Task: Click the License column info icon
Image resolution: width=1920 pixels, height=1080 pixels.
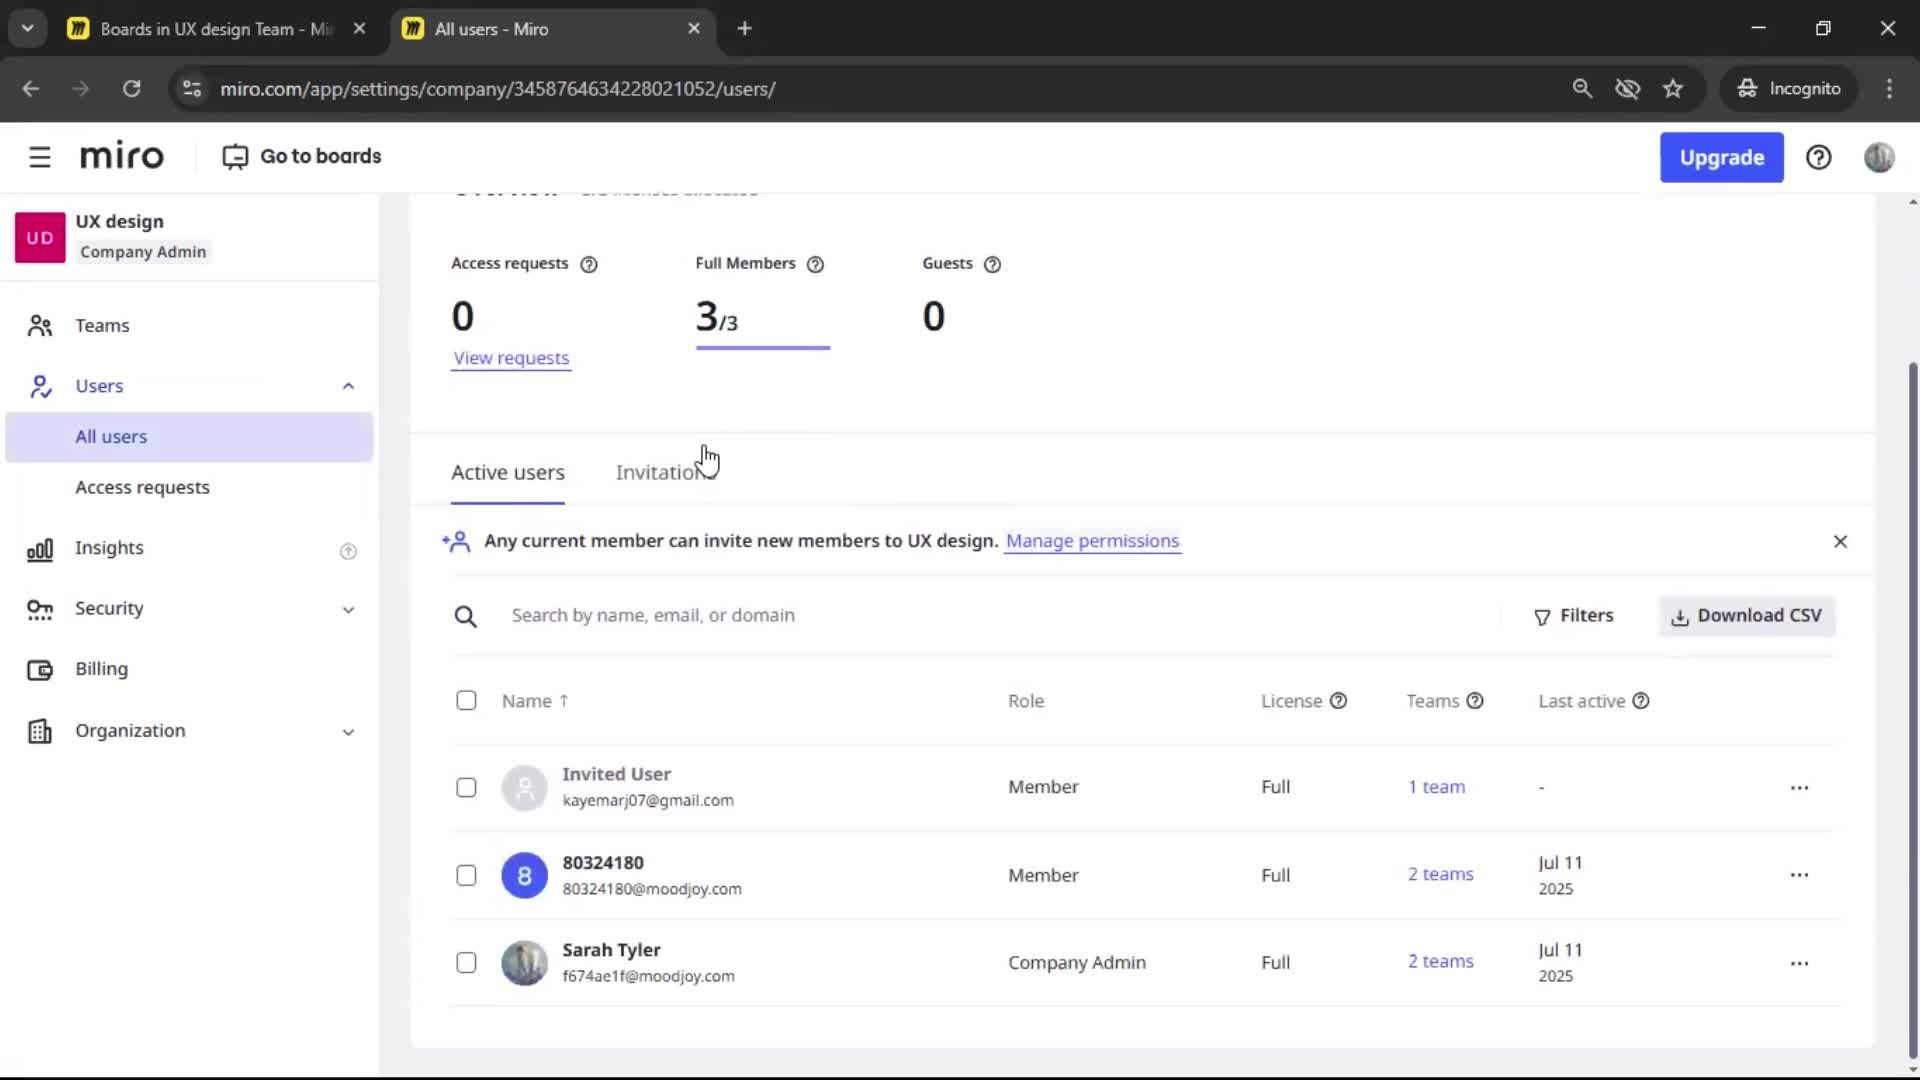Action: pyautogui.click(x=1338, y=701)
